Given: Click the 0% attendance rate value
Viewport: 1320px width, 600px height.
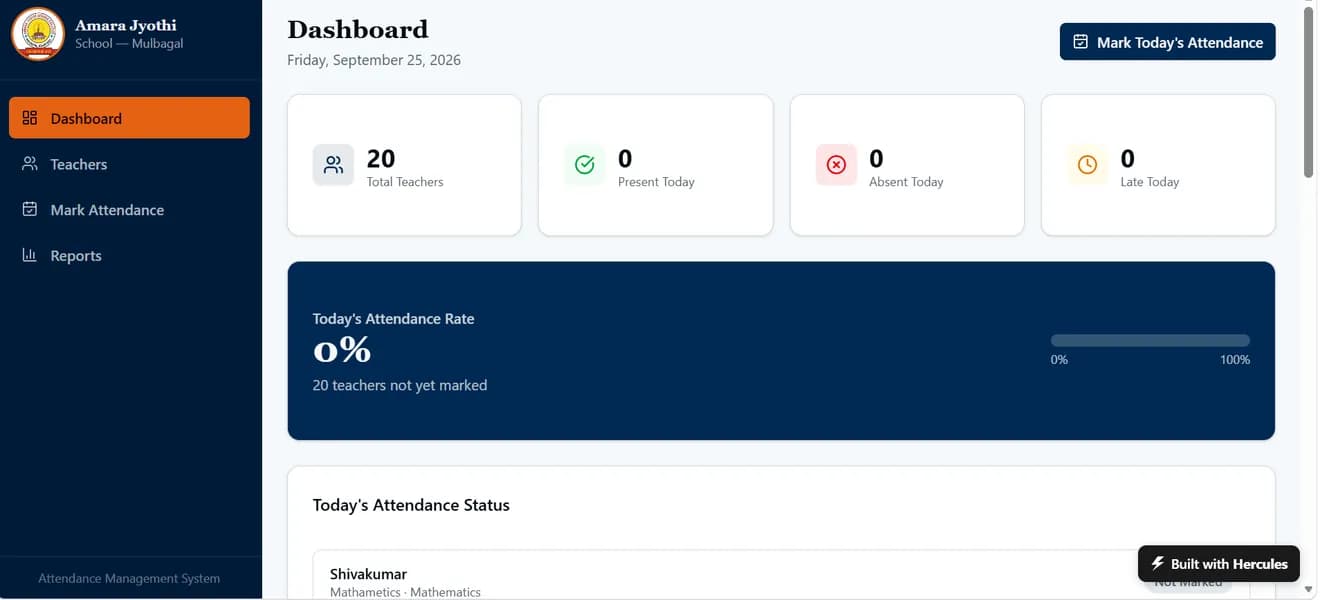Looking at the screenshot, I should 342,350.
